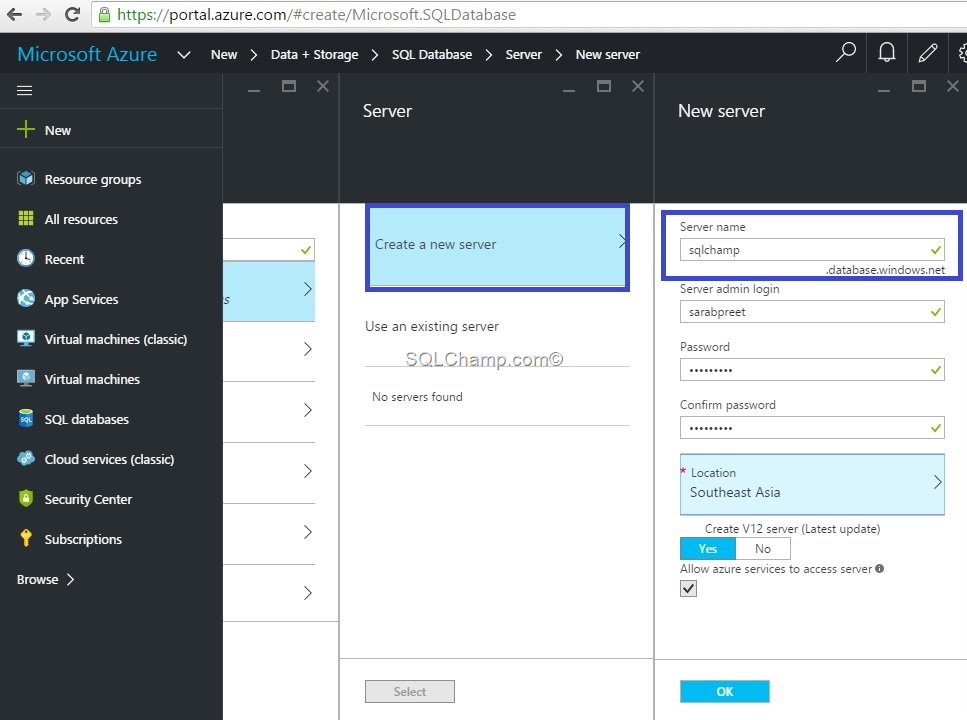Open Location Southeast Asia selector
The image size is (967, 720).
pos(812,484)
